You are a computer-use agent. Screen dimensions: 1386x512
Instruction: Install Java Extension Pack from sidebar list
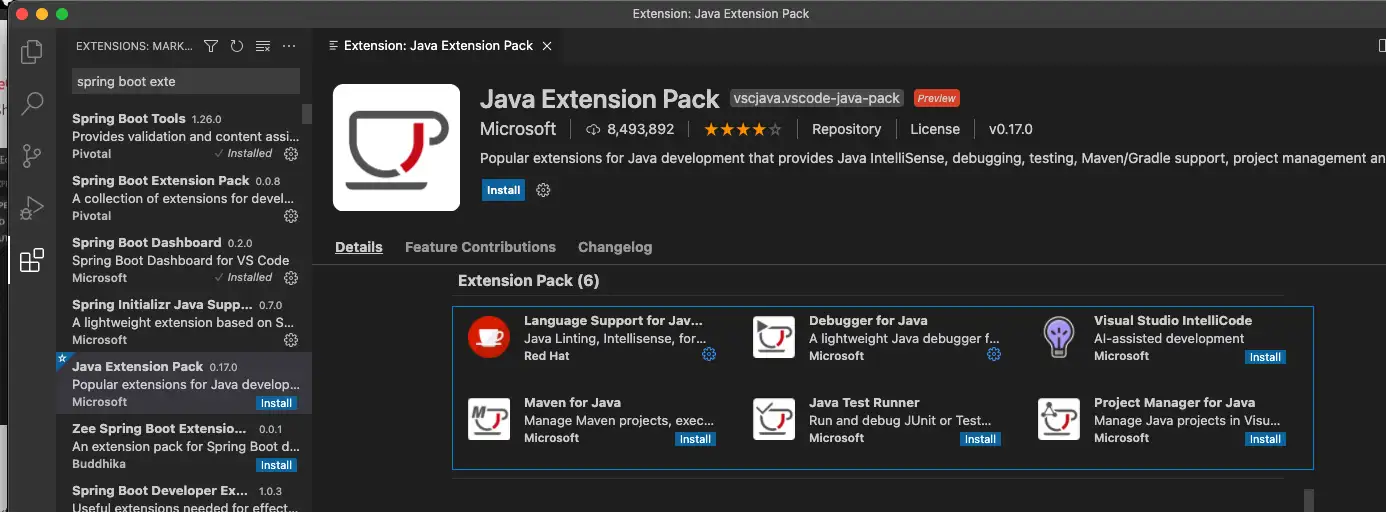click(x=277, y=403)
